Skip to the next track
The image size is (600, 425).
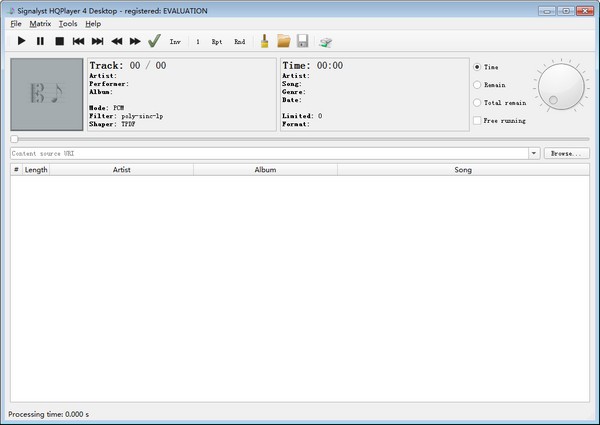coord(97,41)
